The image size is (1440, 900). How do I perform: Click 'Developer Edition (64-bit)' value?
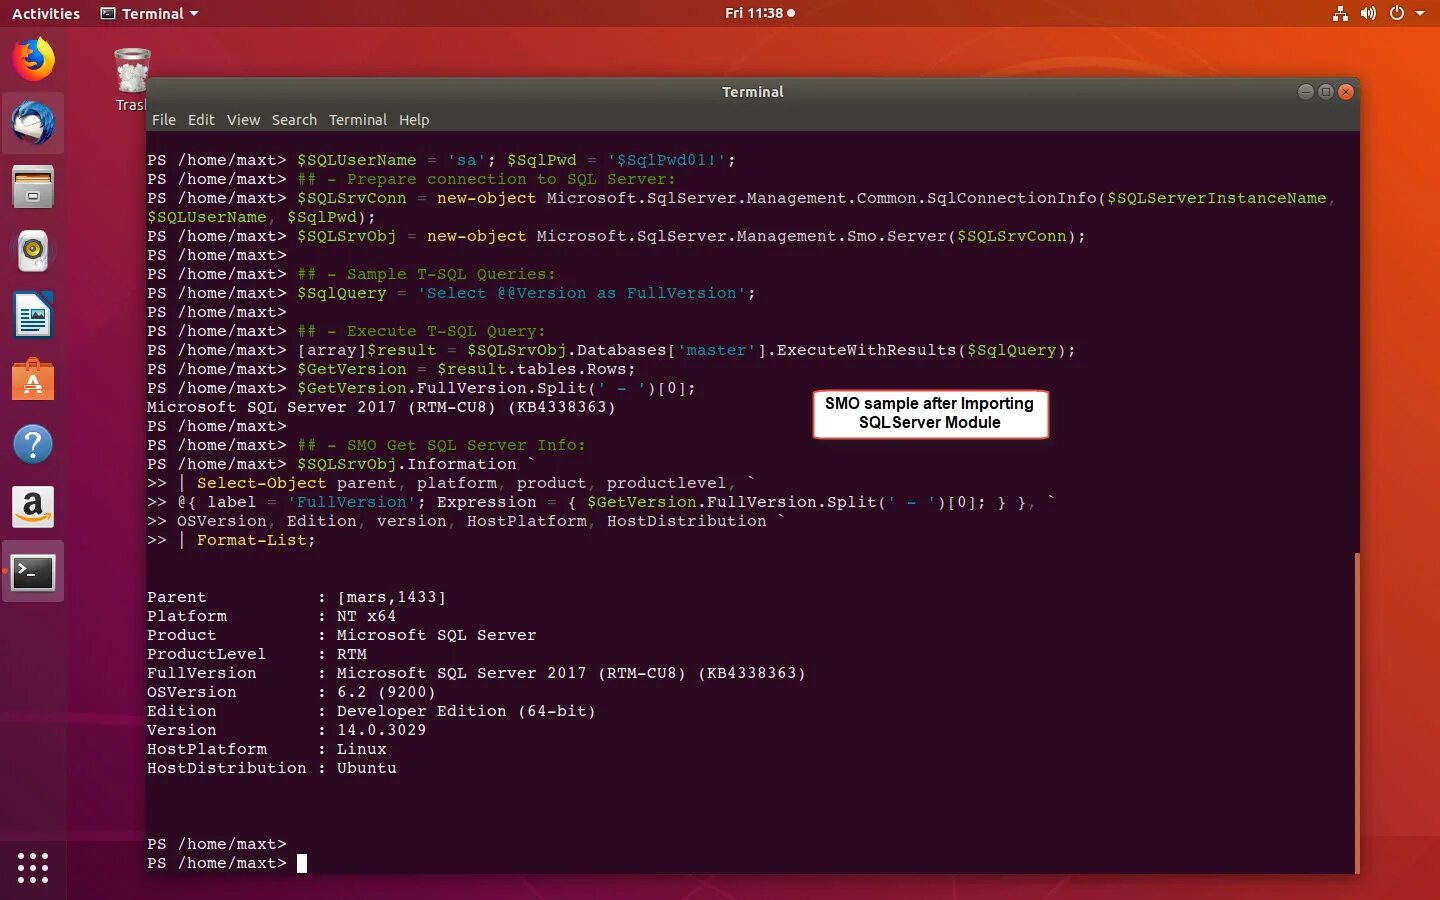pyautogui.click(x=466, y=711)
